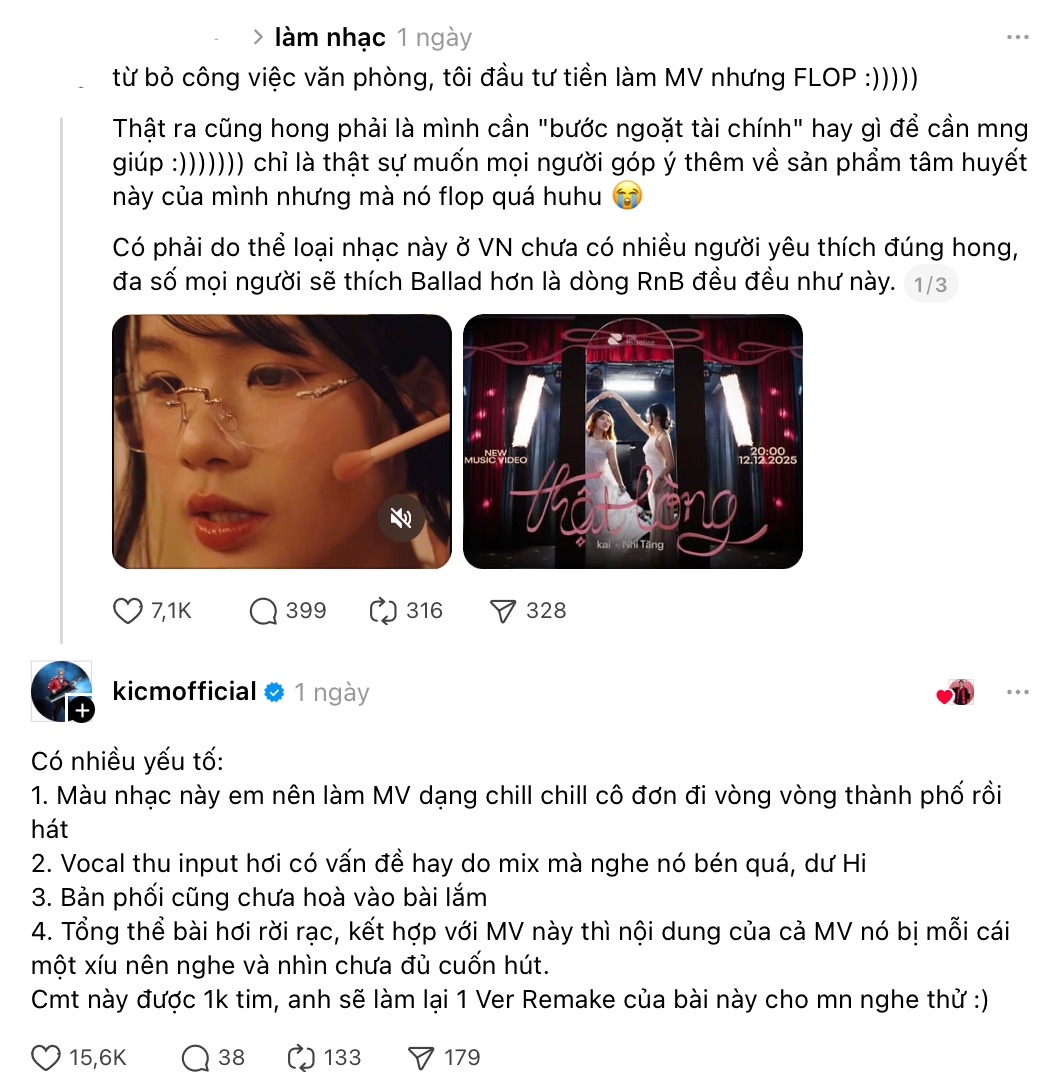Image resolution: width=1060 pixels, height=1074 pixels.
Task: Click the blue verified badge next to kicmofficial
Action: point(275,692)
